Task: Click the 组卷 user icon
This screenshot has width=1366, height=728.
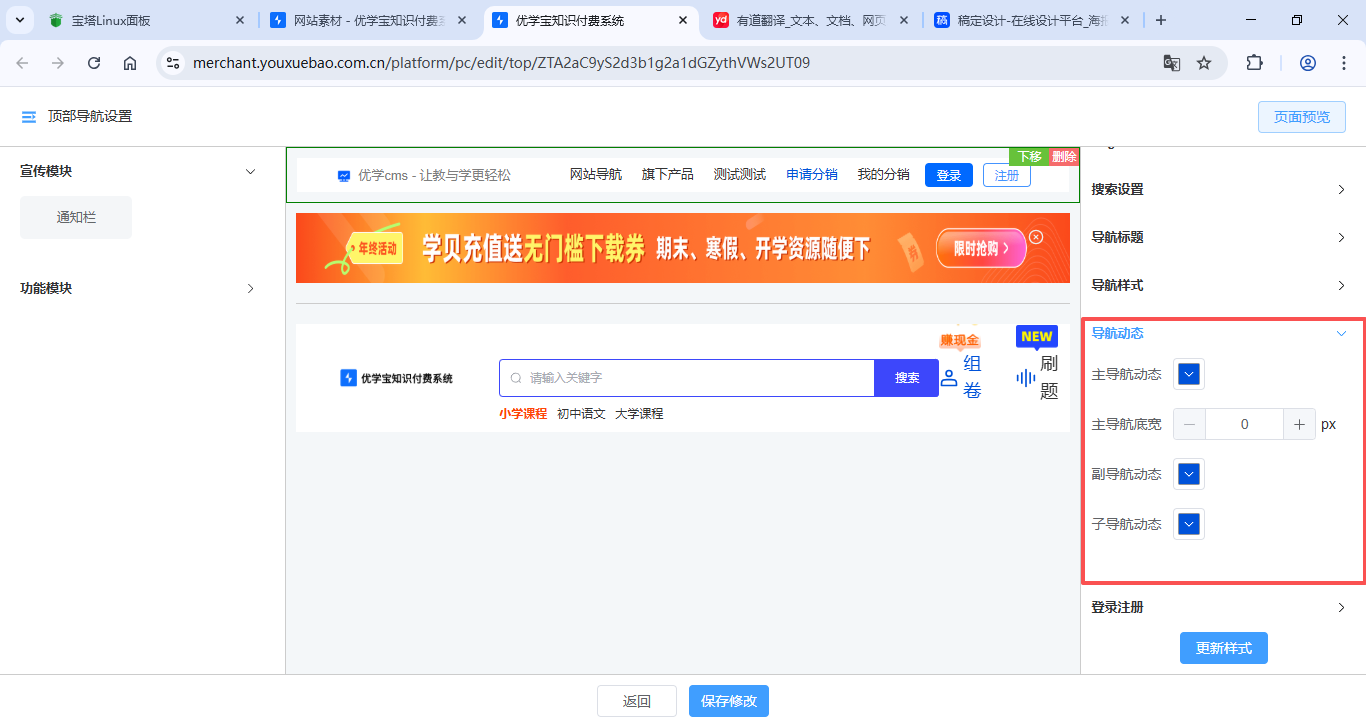Action: pyautogui.click(x=949, y=378)
